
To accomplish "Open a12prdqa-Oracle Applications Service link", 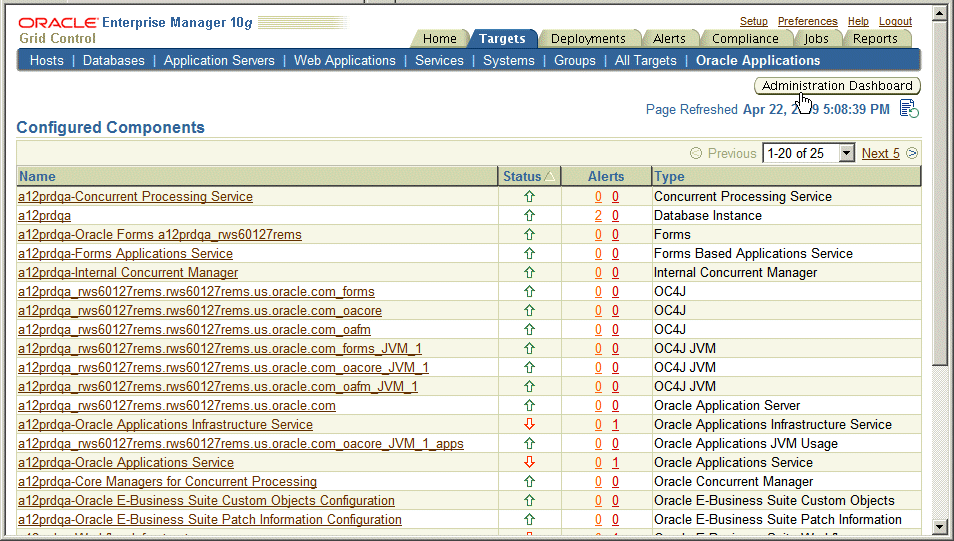I will pos(125,462).
